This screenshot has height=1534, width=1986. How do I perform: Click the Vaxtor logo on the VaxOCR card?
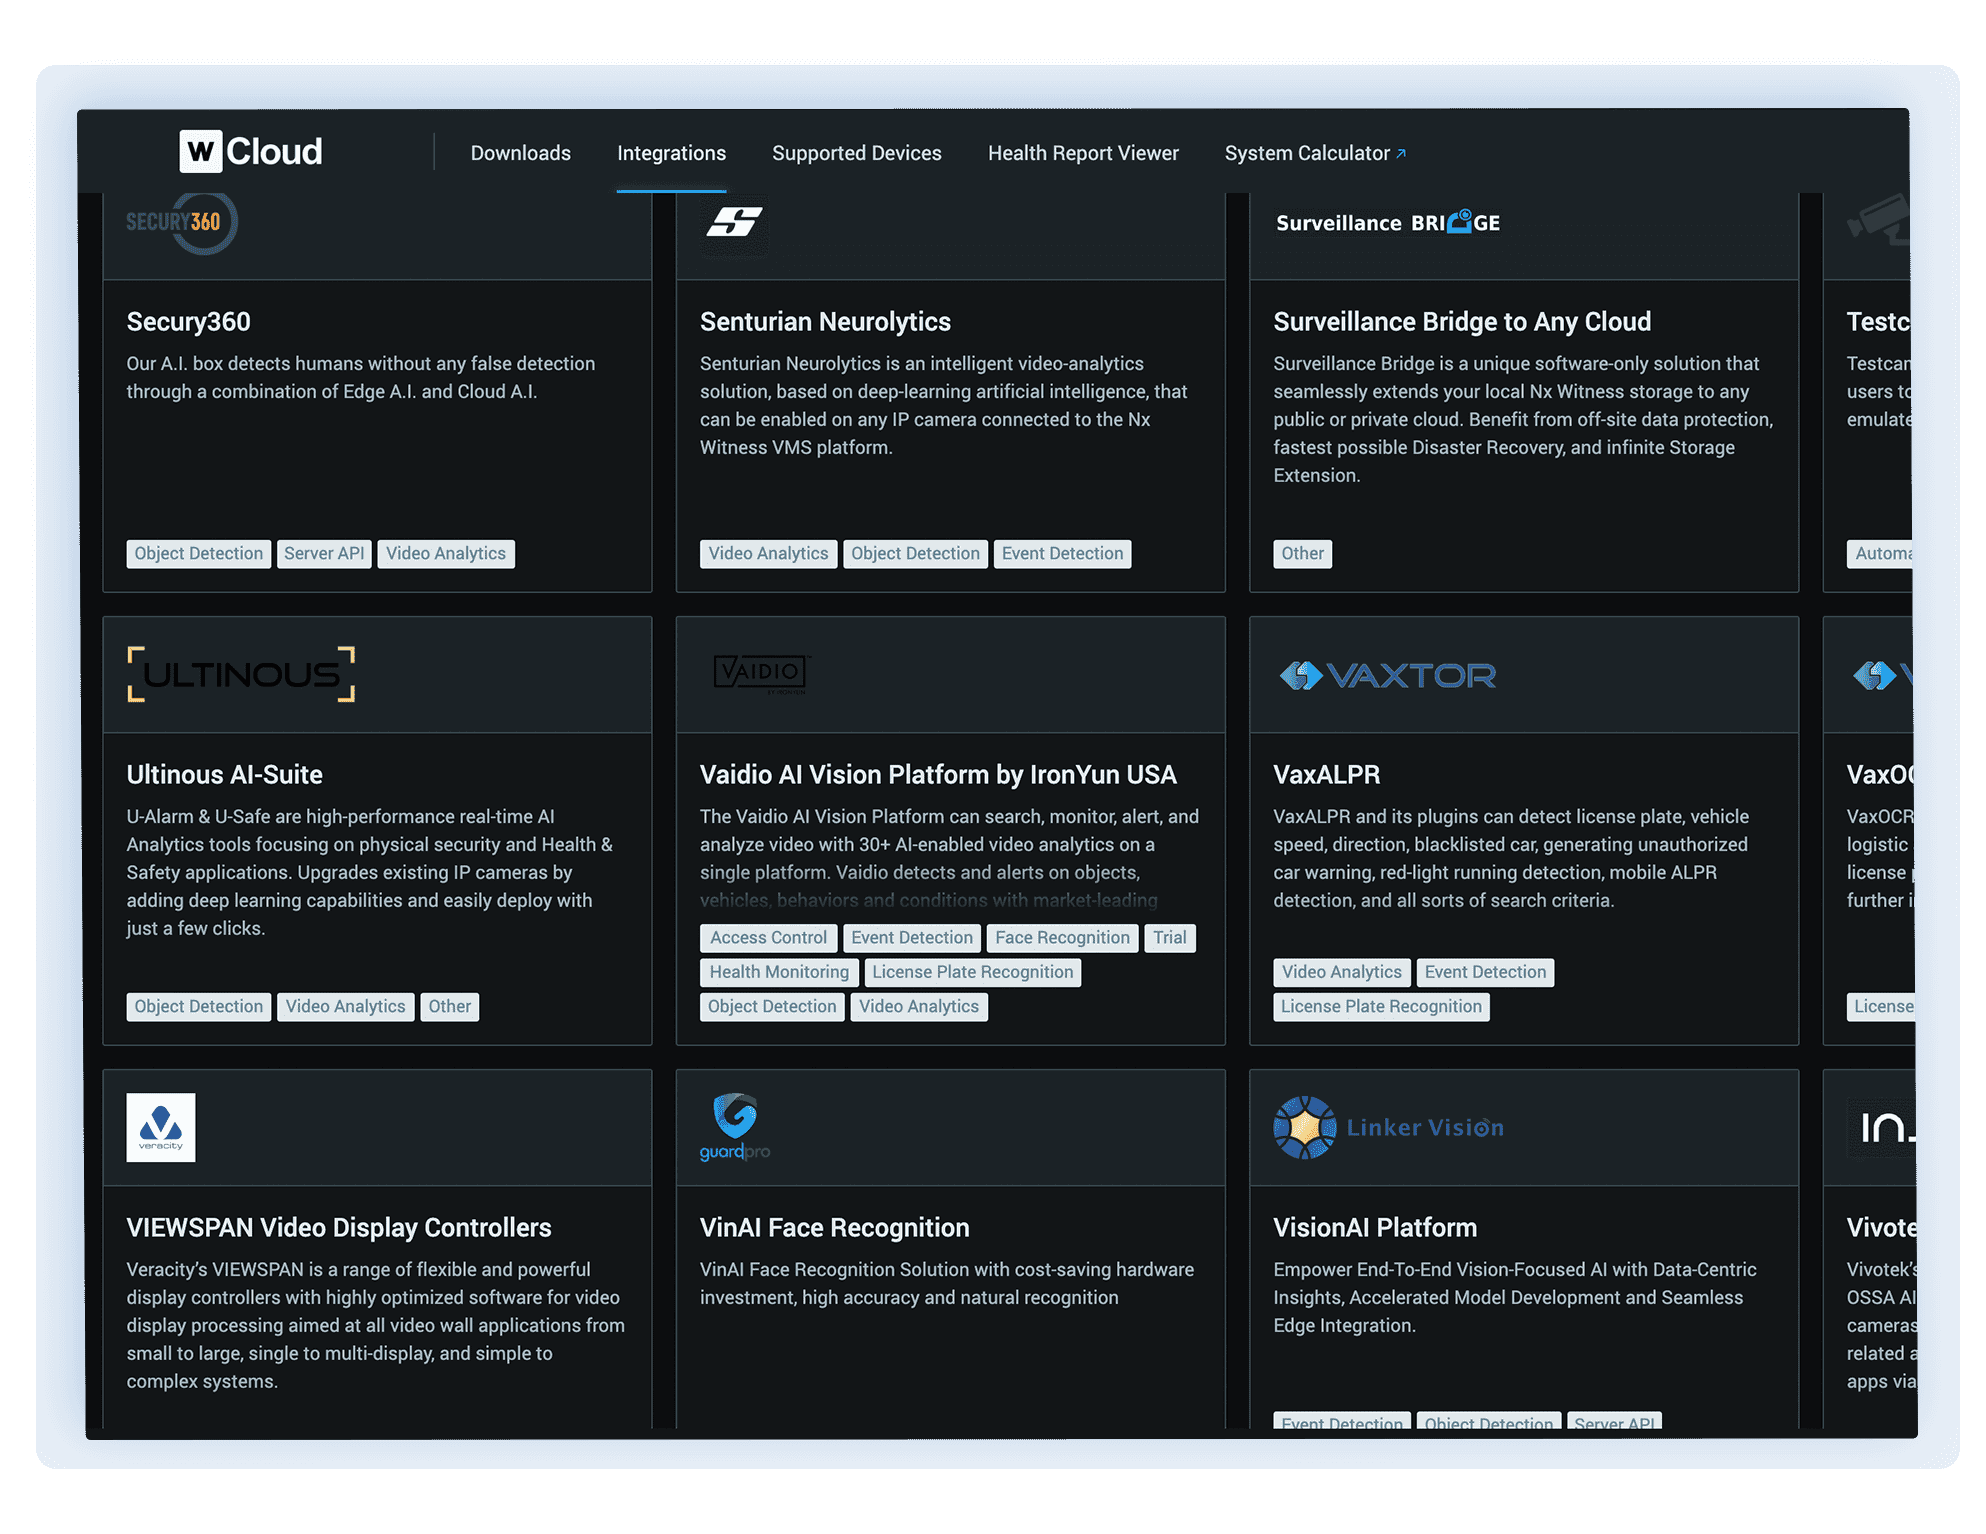[x=1882, y=676]
